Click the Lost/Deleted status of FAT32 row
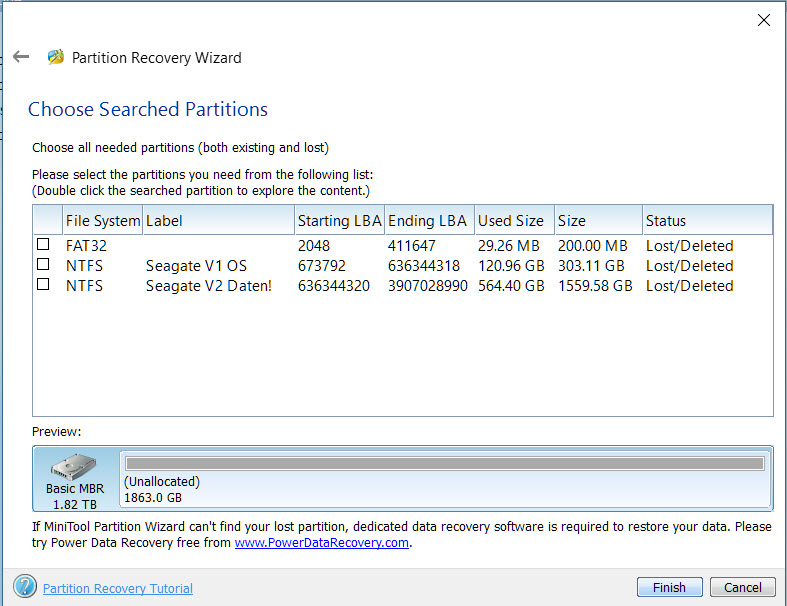 tap(690, 246)
